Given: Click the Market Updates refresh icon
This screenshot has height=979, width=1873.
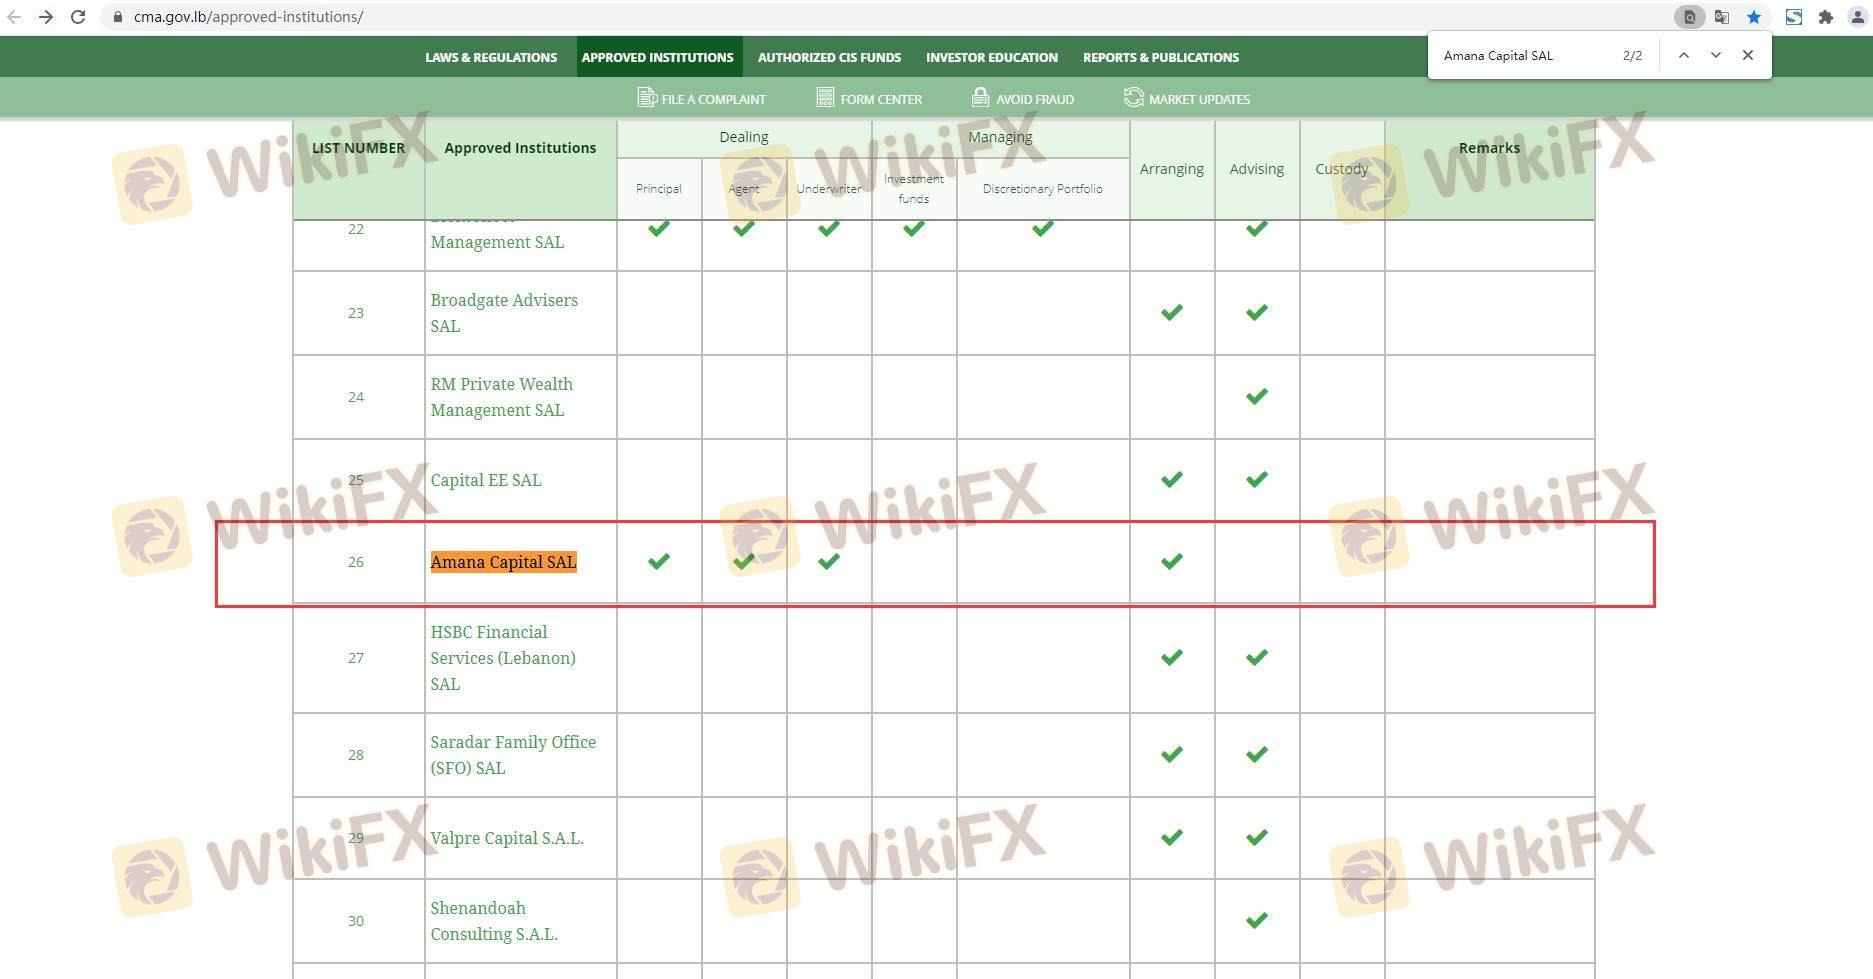Looking at the screenshot, I should [1133, 97].
